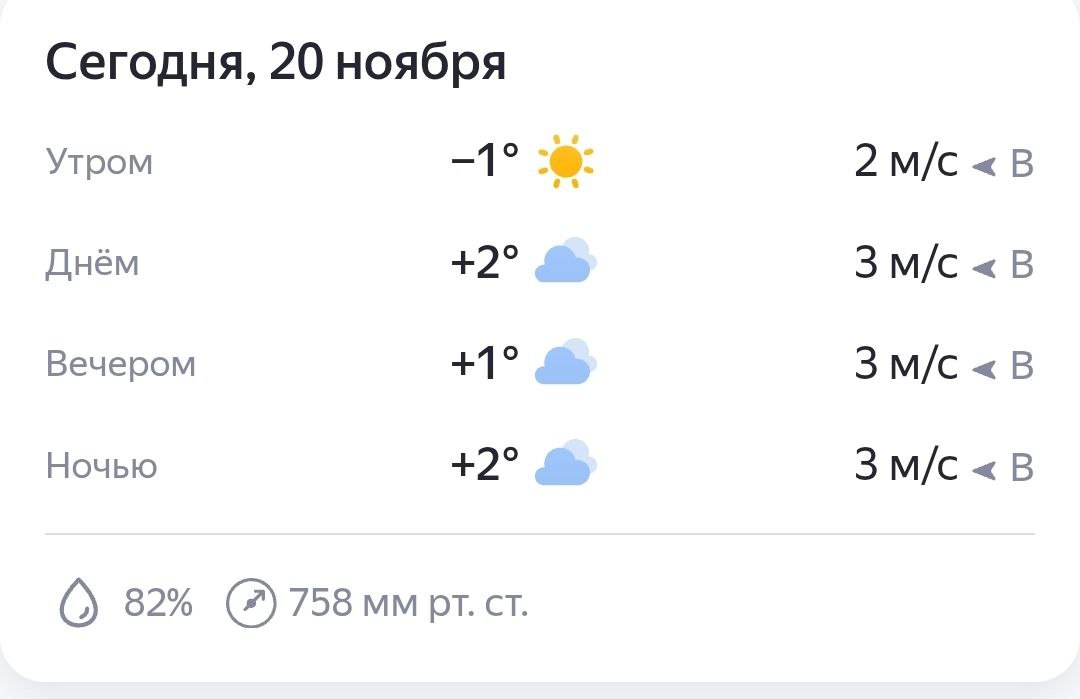Click the cloudy icon in Днём row
The height and width of the screenshot is (699, 1080).
point(566,262)
